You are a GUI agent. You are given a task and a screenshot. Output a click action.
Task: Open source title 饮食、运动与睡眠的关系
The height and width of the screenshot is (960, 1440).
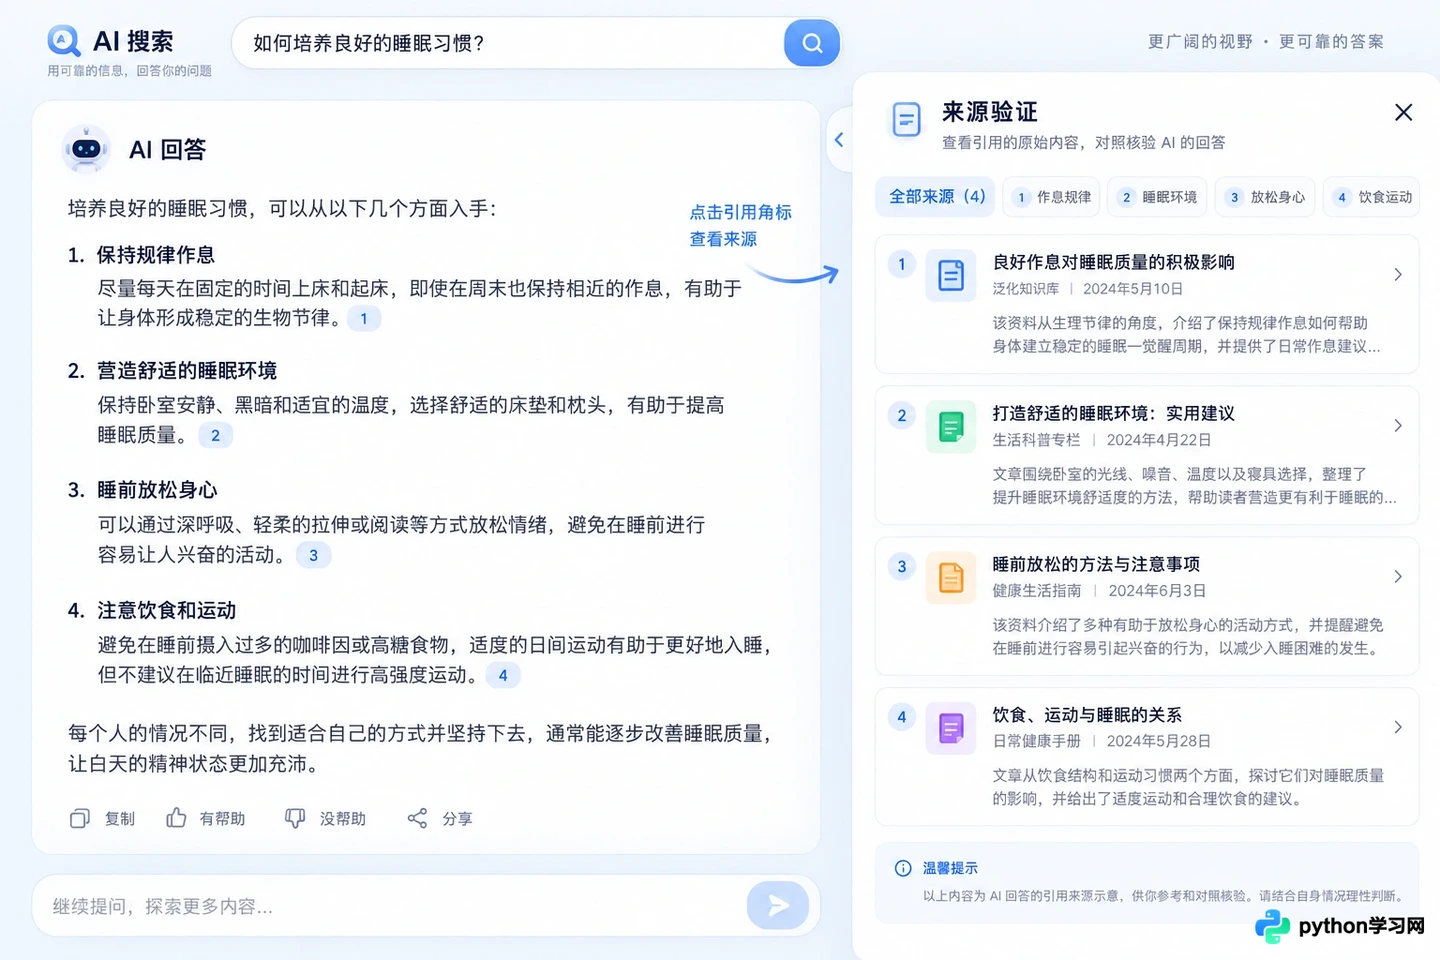pos(1087,715)
